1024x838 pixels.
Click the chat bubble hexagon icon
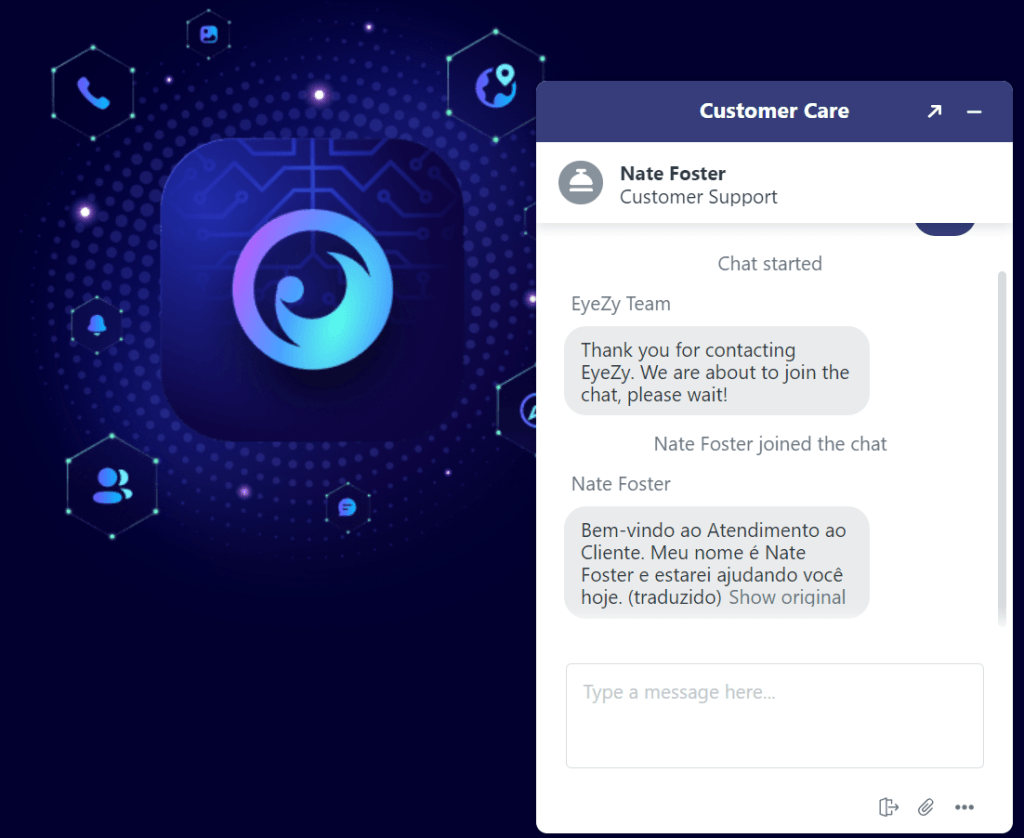click(x=347, y=507)
